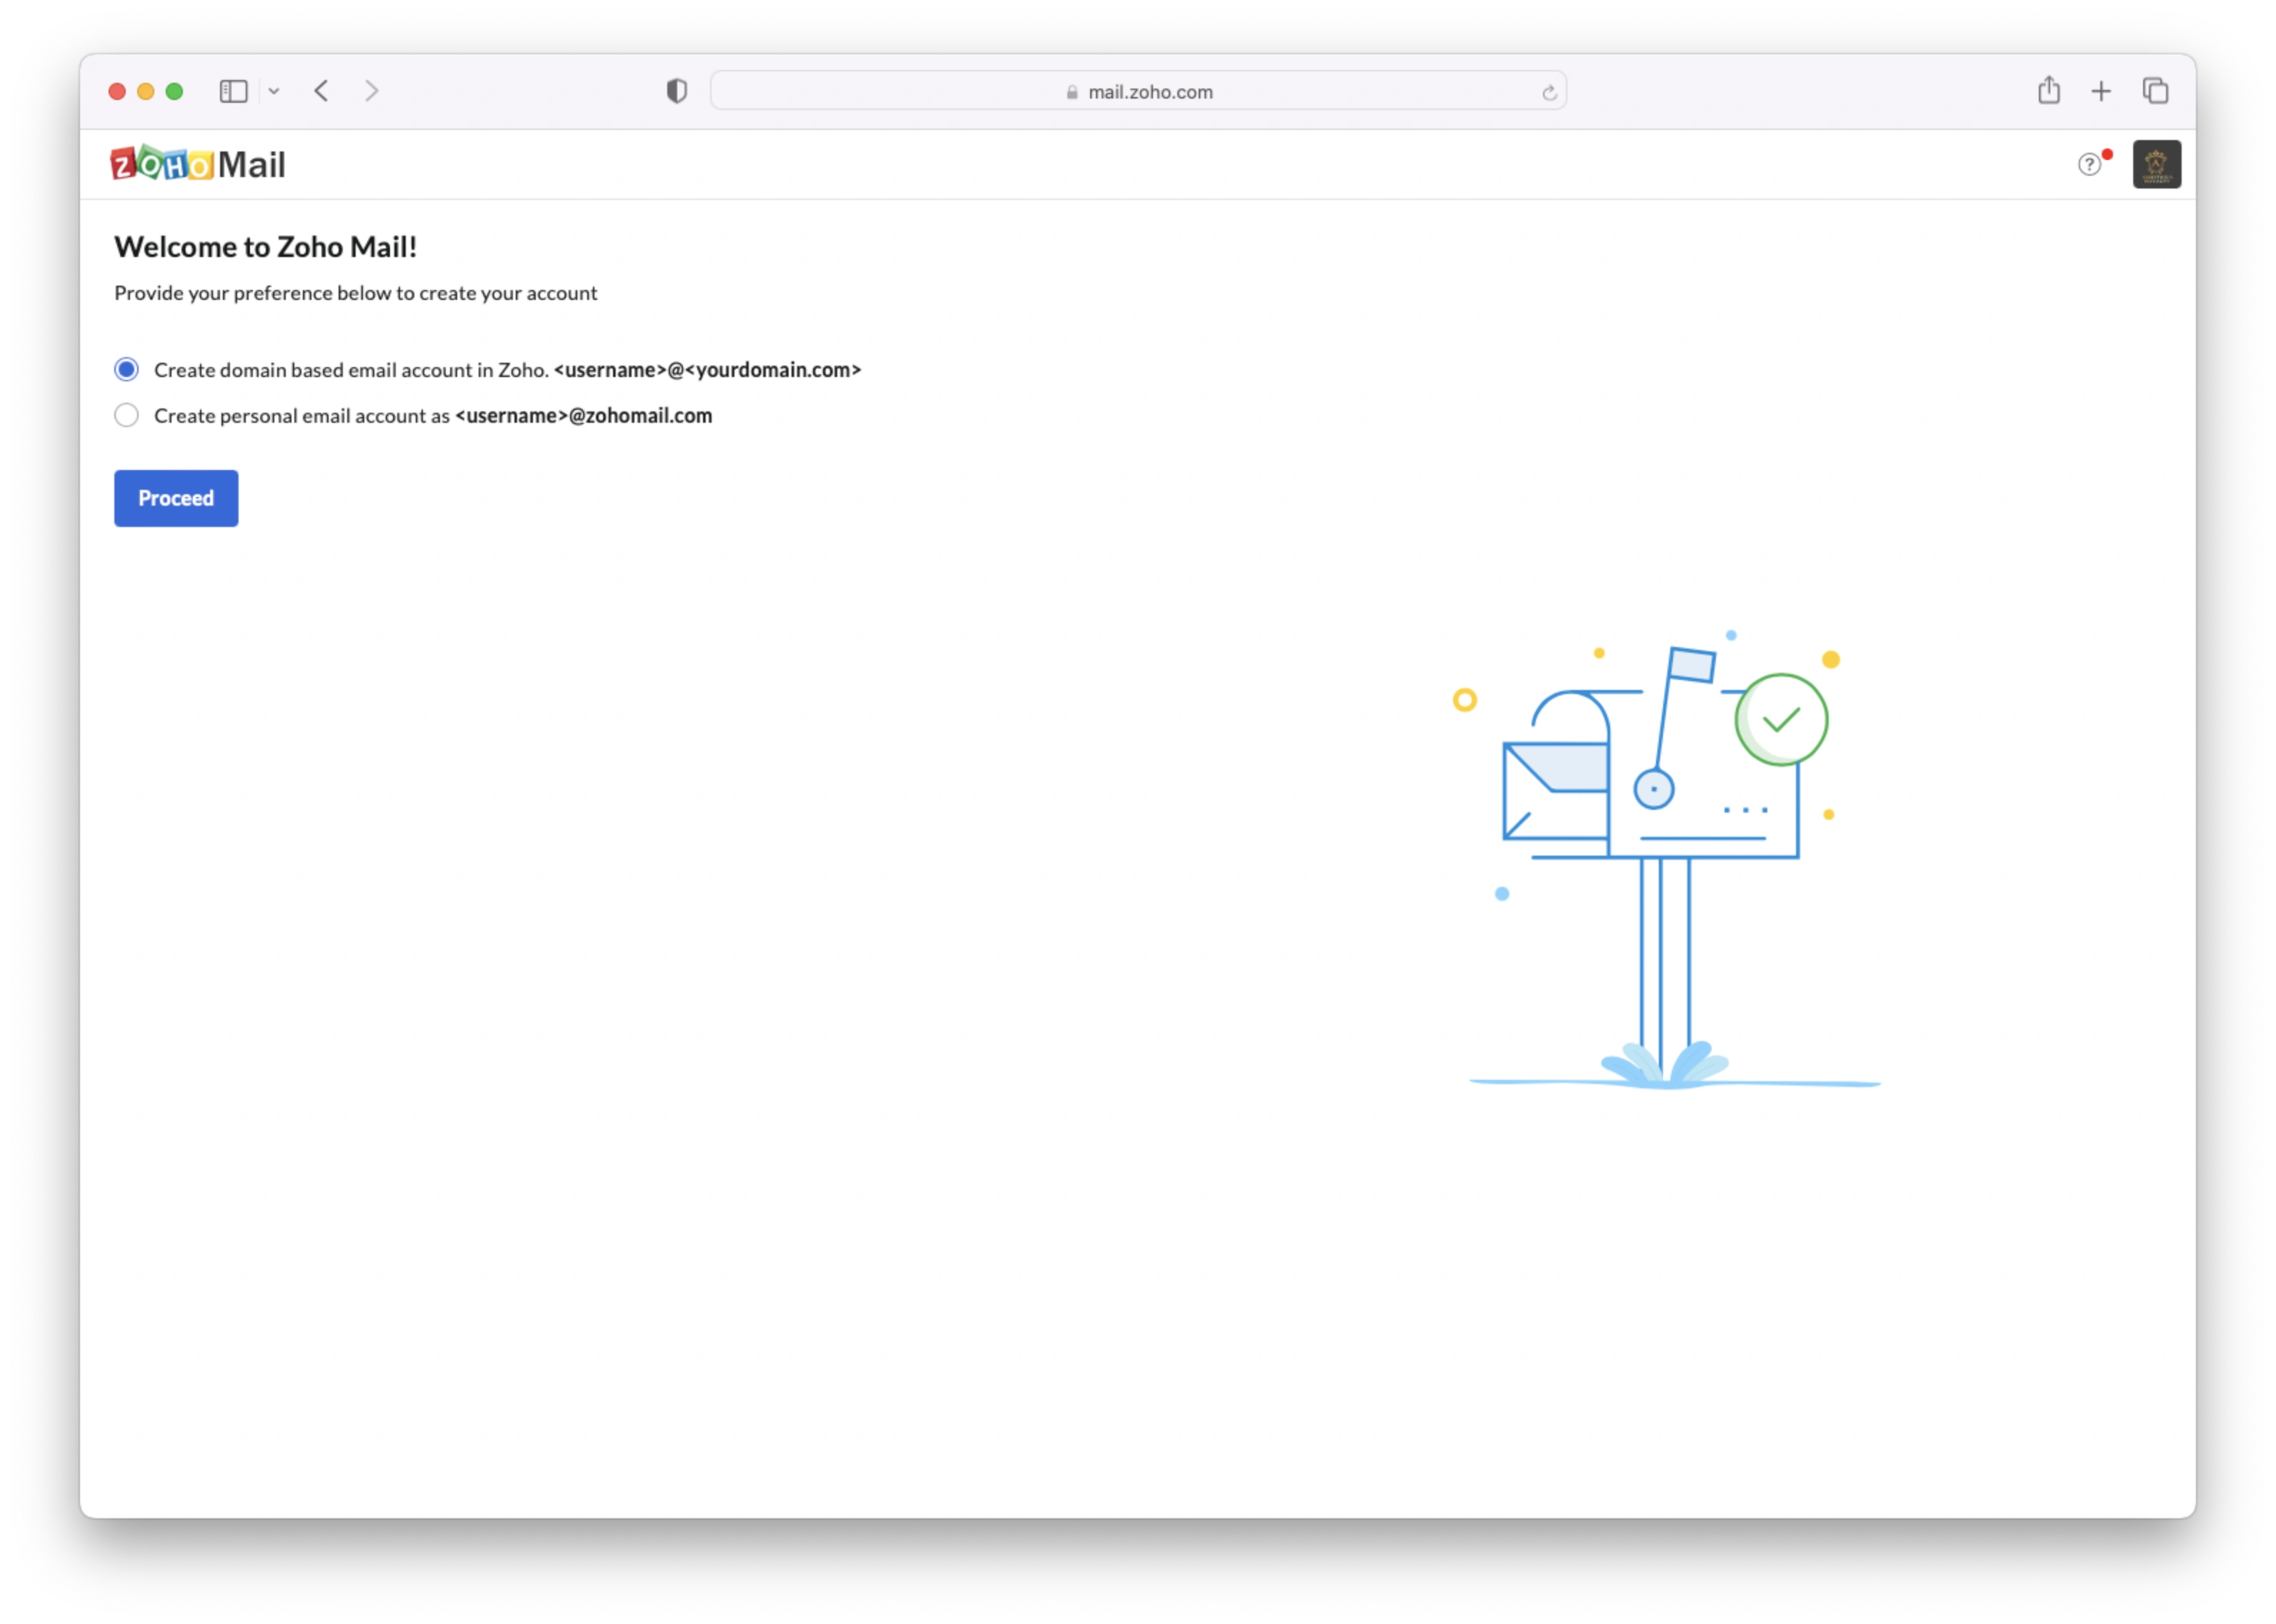Click the lock icon in address bar
The width and height of the screenshot is (2276, 1624).
click(1072, 93)
